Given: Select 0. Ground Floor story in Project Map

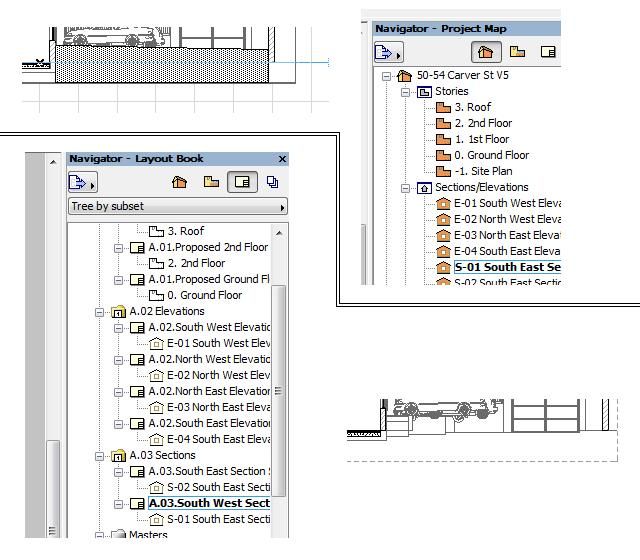Looking at the screenshot, I should [491, 155].
